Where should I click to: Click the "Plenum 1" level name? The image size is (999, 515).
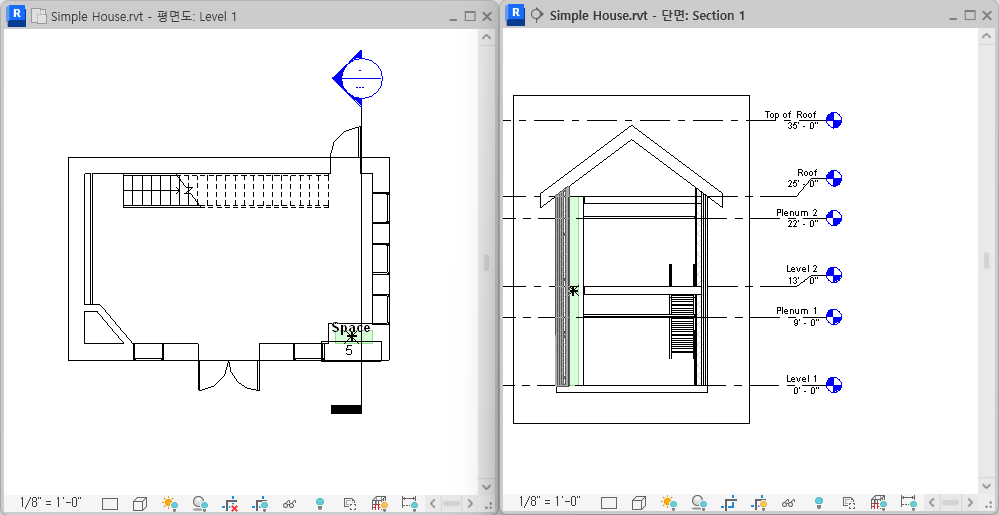point(796,311)
